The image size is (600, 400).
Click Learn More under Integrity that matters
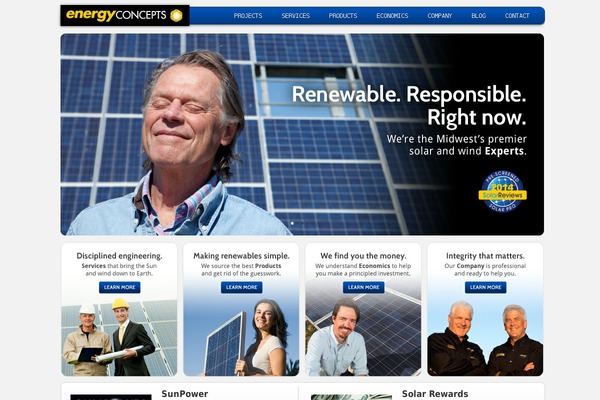coord(486,287)
